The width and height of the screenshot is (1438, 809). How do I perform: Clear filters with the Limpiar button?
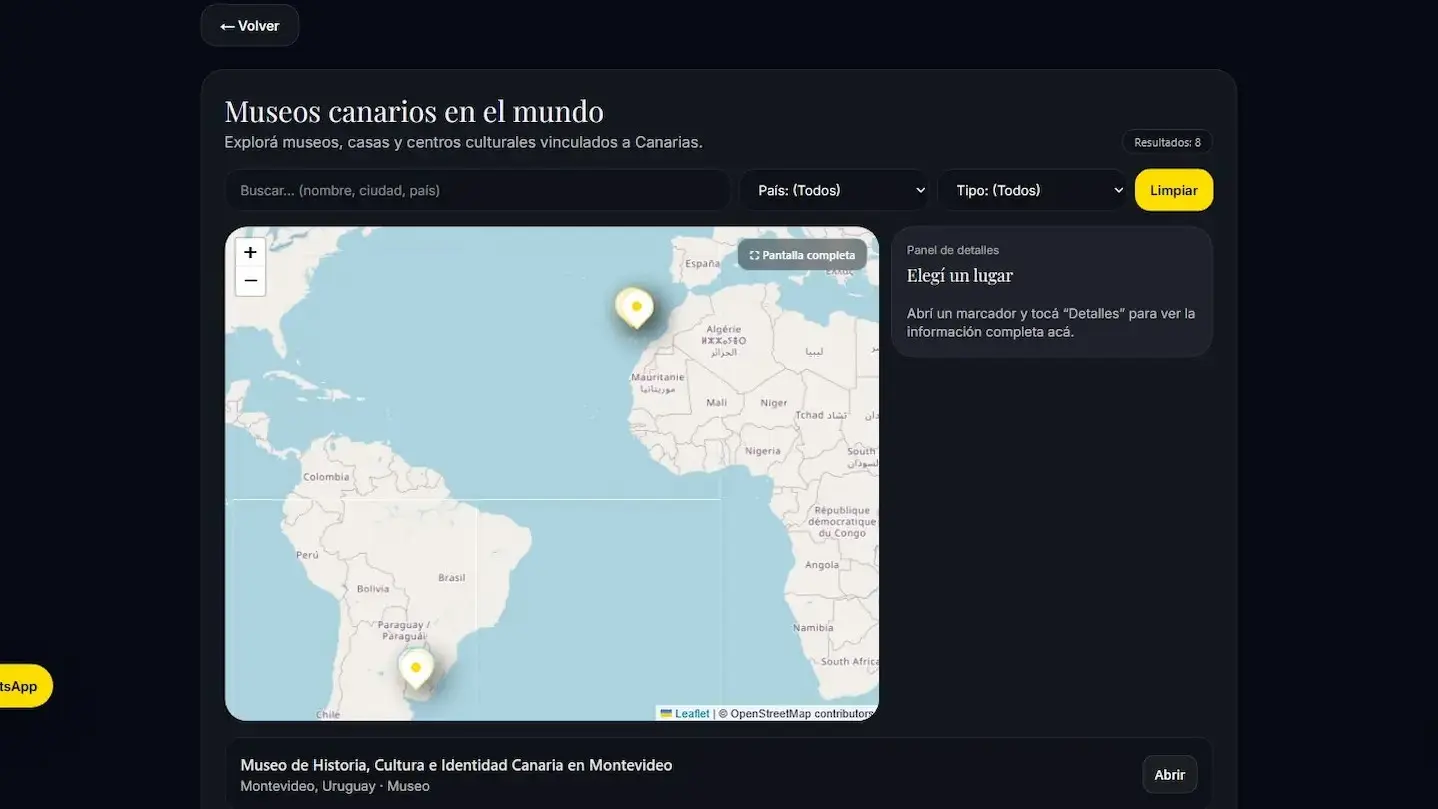(x=1174, y=190)
